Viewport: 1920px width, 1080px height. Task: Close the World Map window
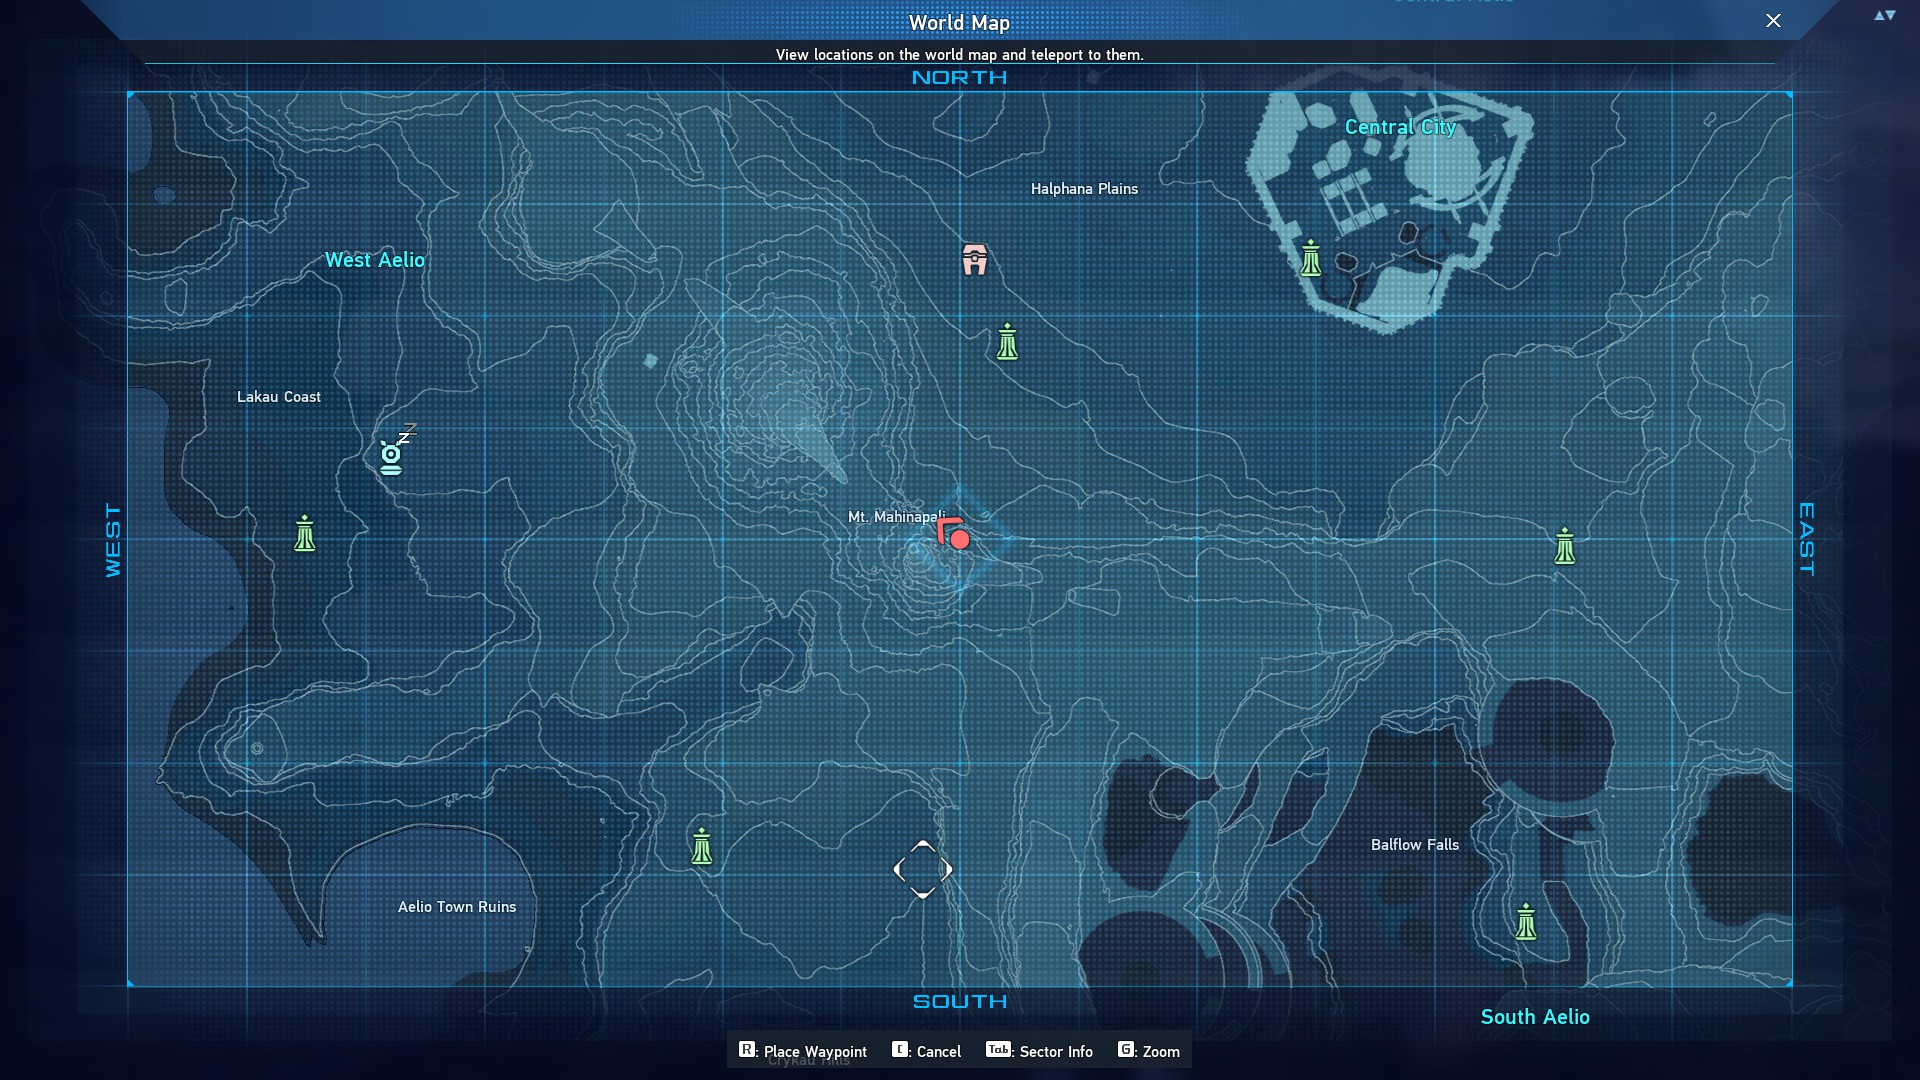coord(1773,21)
